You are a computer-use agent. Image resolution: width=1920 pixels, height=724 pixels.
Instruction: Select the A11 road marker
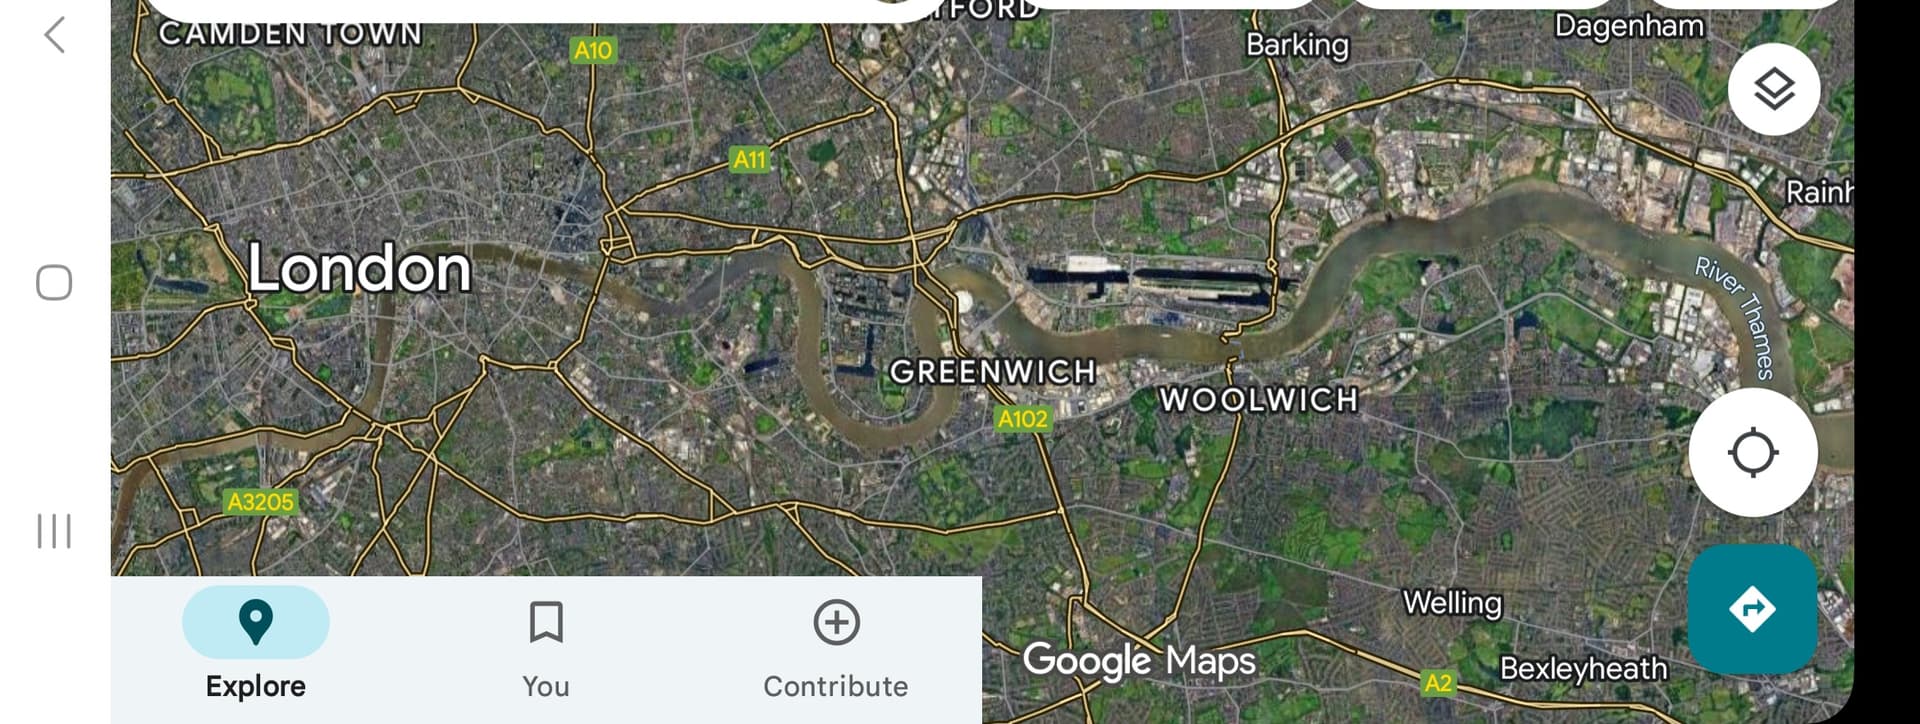tap(750, 159)
